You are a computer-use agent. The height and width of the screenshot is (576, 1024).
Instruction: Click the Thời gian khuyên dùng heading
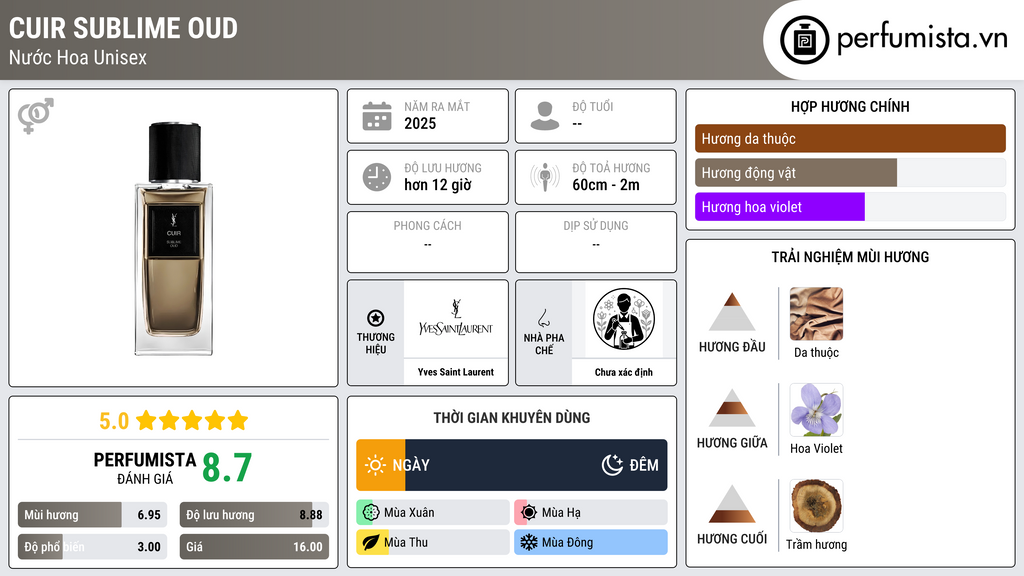[512, 418]
